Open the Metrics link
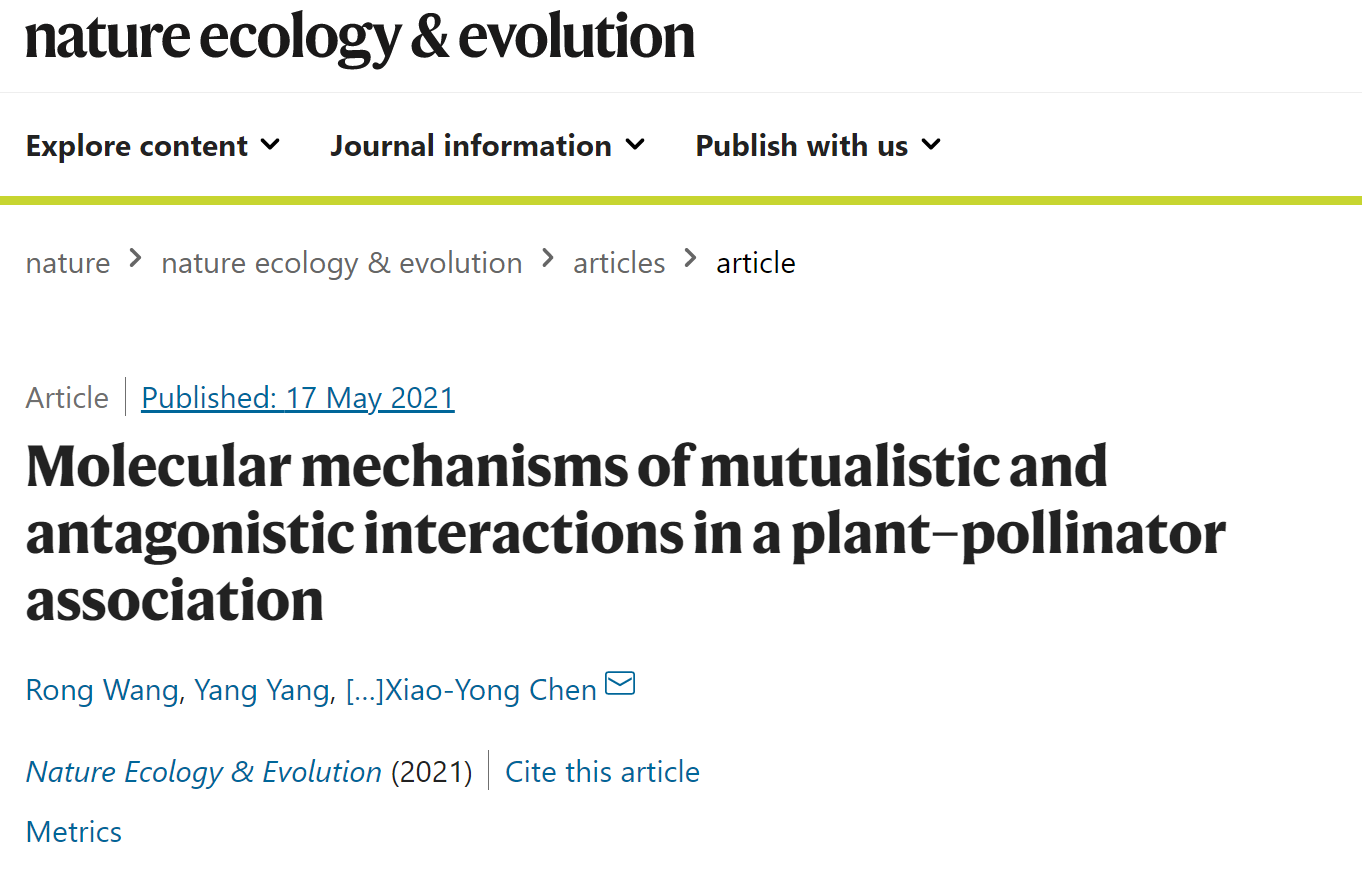 pyautogui.click(x=74, y=832)
